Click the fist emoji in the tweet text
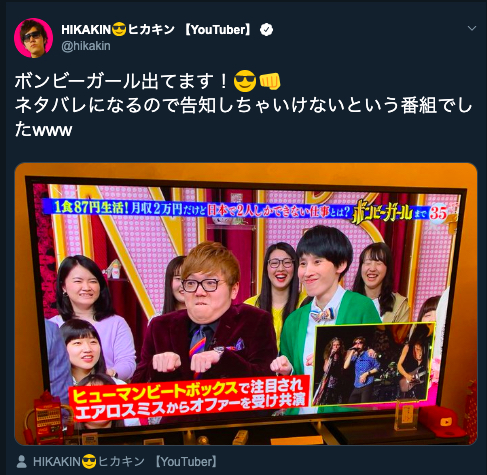Screen dimensions: 487x475 270,81
